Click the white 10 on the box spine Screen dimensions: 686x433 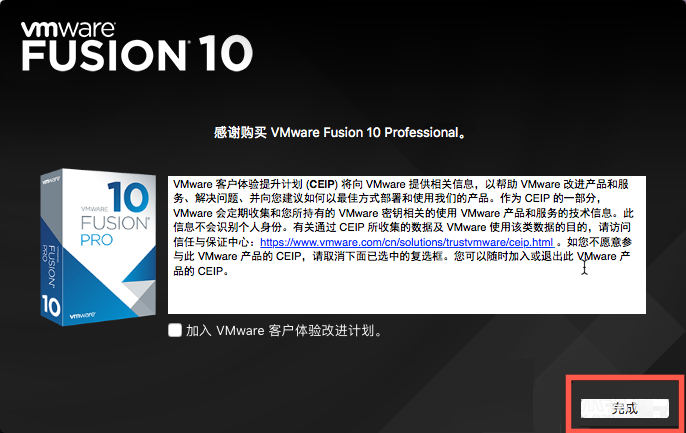tap(51, 305)
